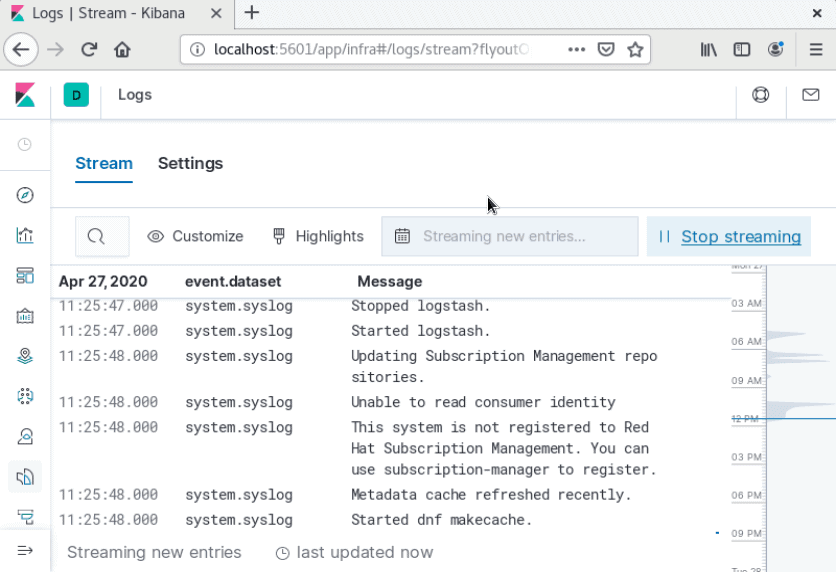
Task: Show site information icon in URL bar
Action: 197,50
